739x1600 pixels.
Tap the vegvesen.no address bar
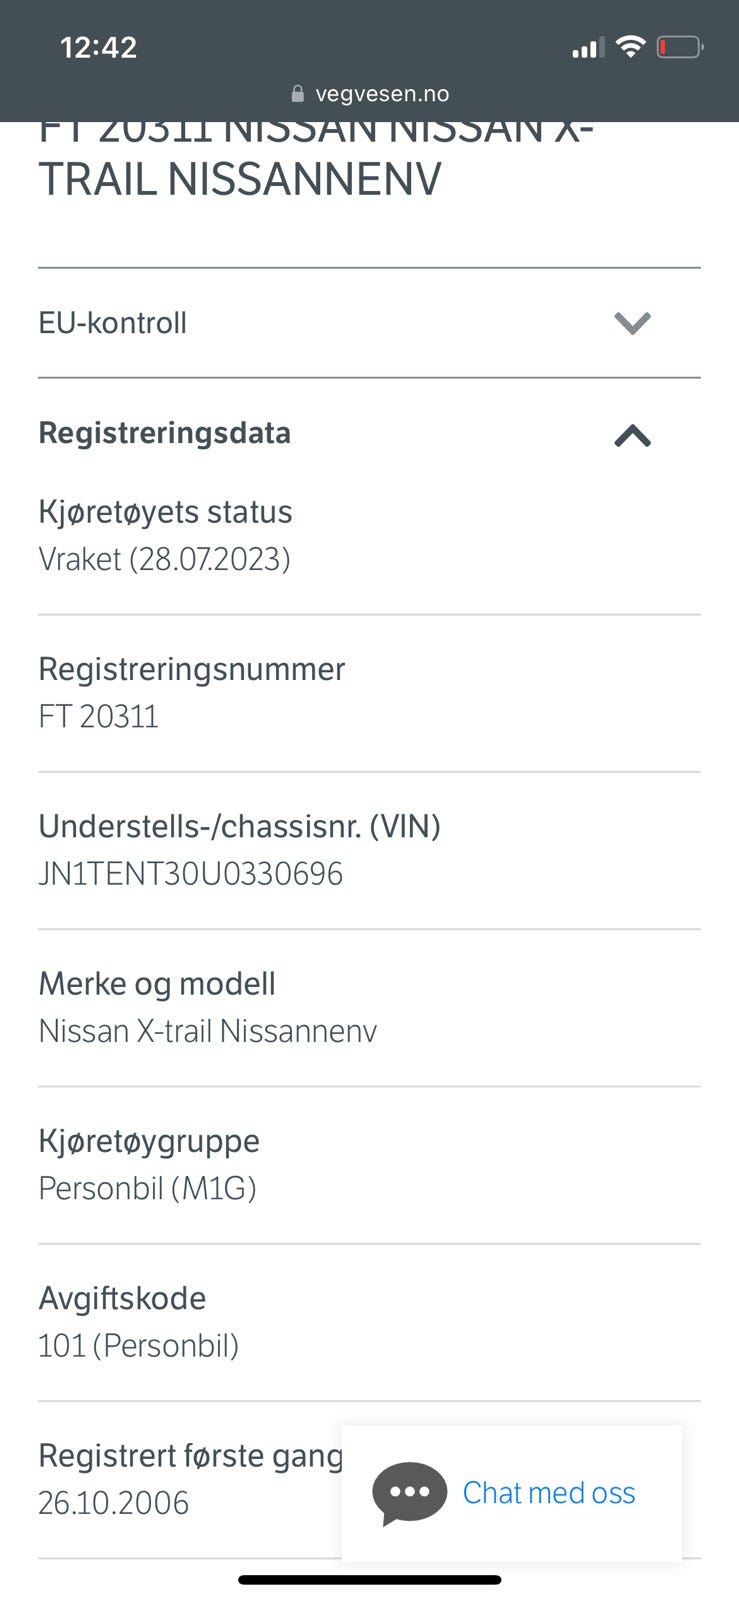(x=369, y=94)
